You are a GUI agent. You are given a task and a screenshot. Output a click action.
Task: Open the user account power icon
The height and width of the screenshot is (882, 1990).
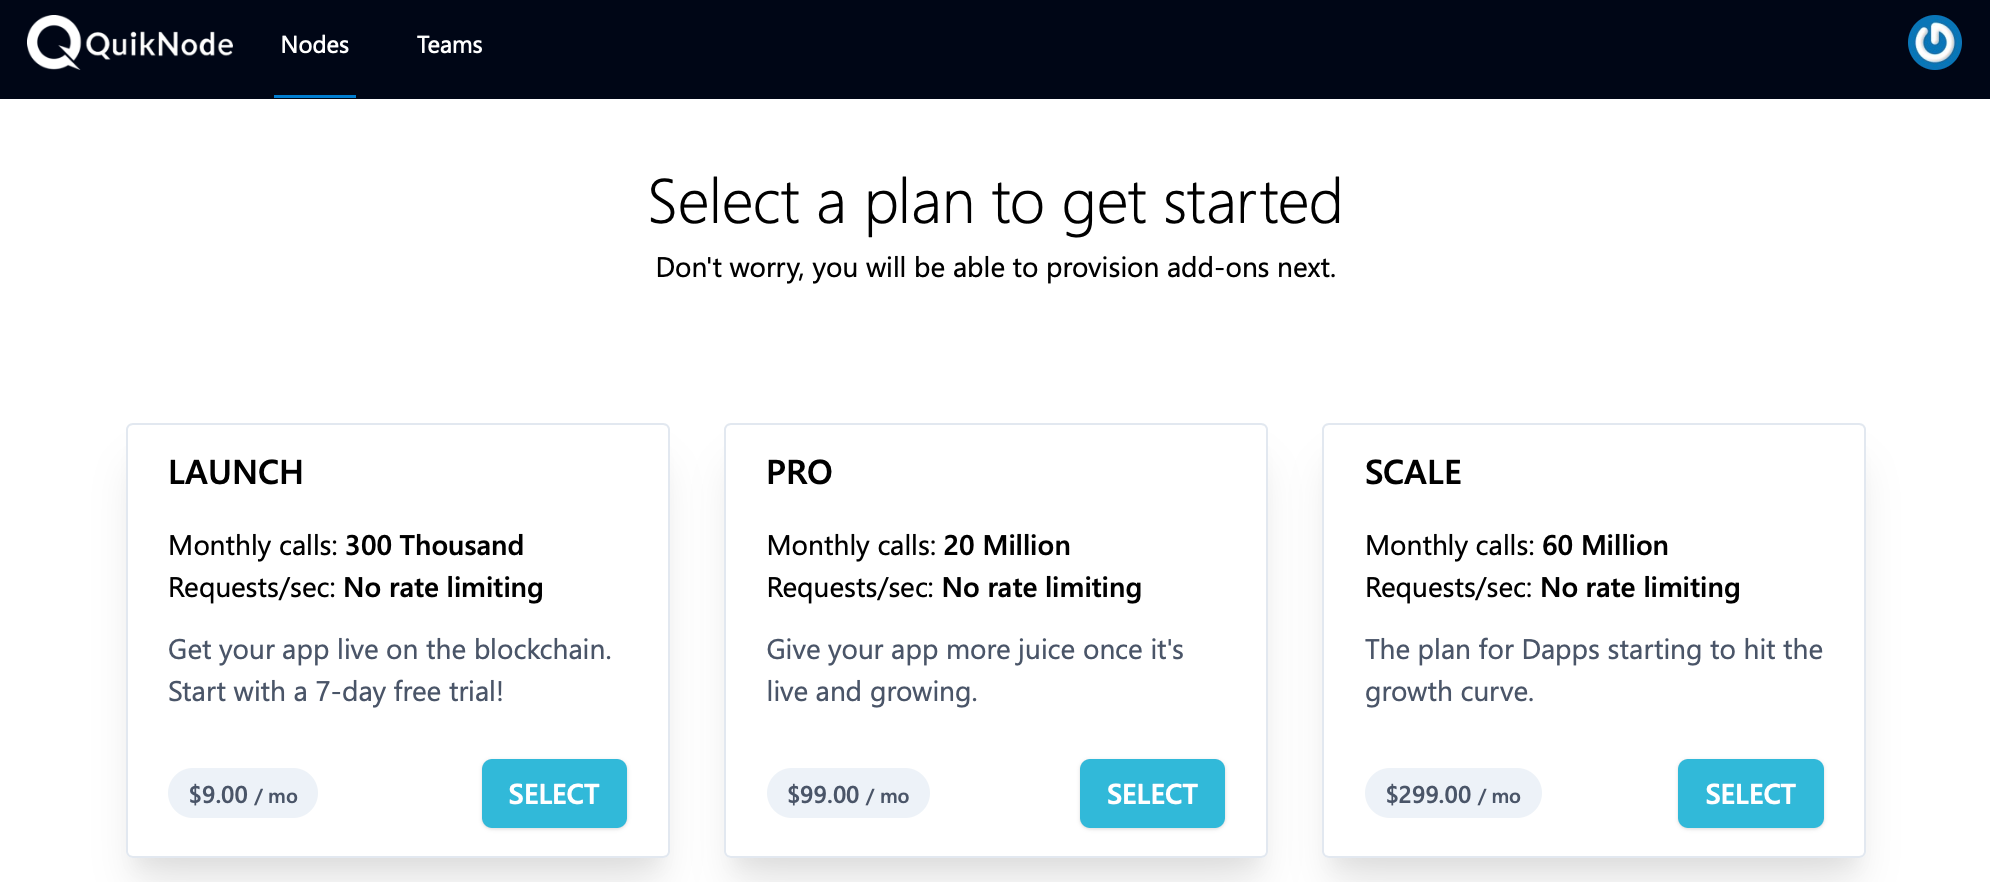[x=1934, y=43]
